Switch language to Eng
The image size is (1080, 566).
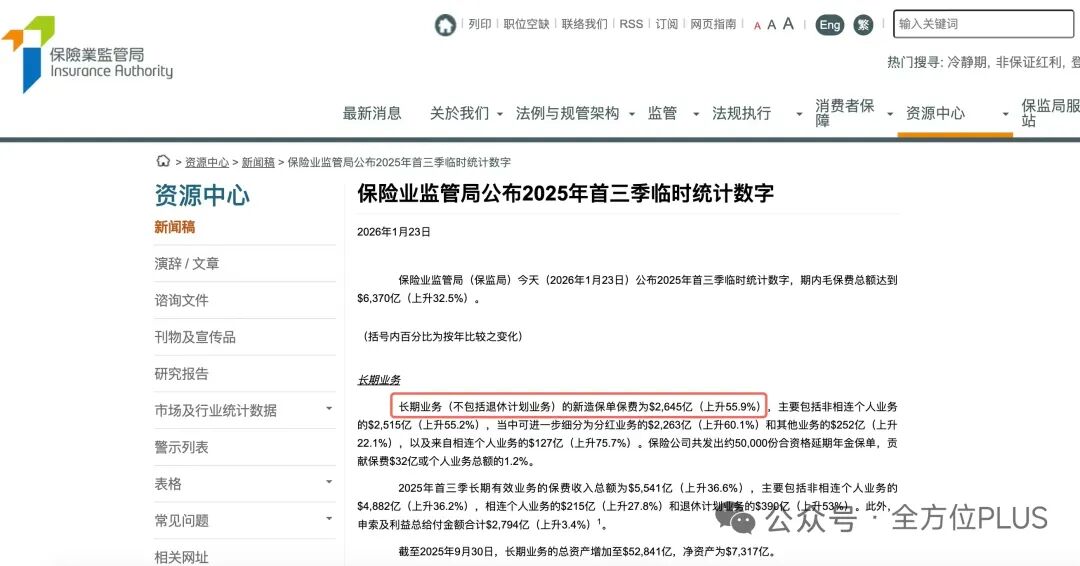pos(829,25)
